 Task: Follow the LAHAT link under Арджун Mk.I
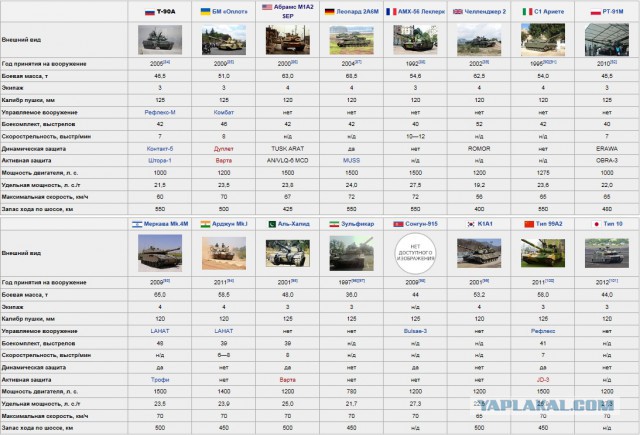pyautogui.click(x=224, y=331)
